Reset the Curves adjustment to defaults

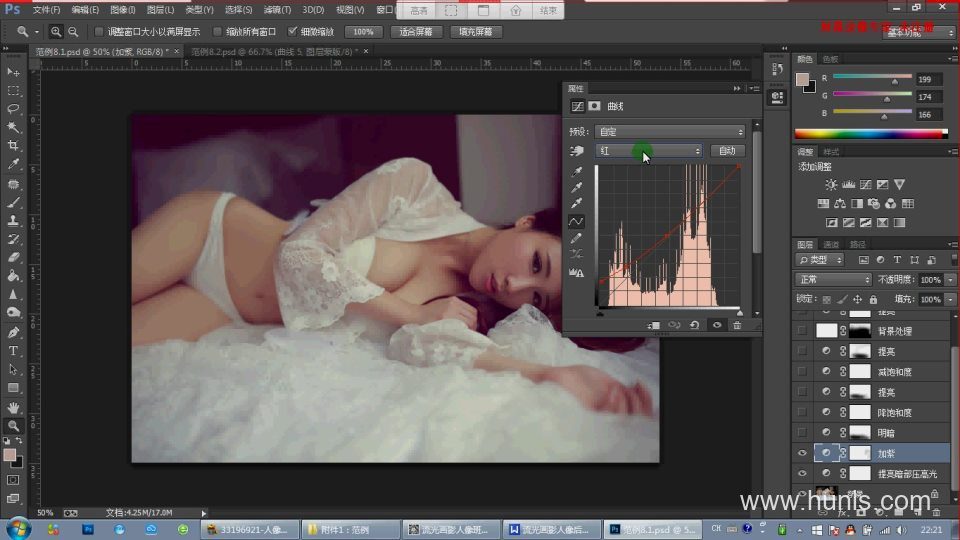(x=694, y=325)
